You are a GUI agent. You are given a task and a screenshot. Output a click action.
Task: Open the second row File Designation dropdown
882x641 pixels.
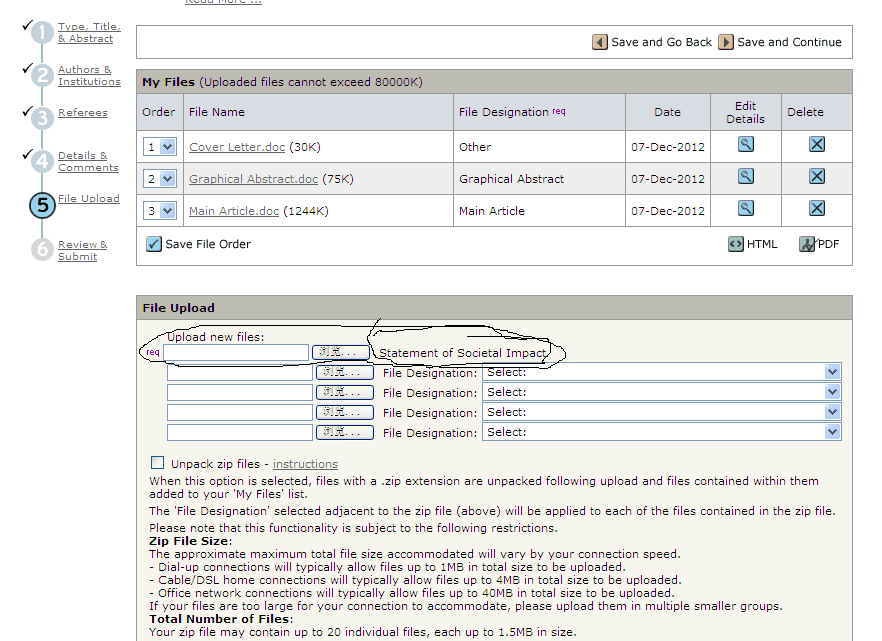click(662, 372)
